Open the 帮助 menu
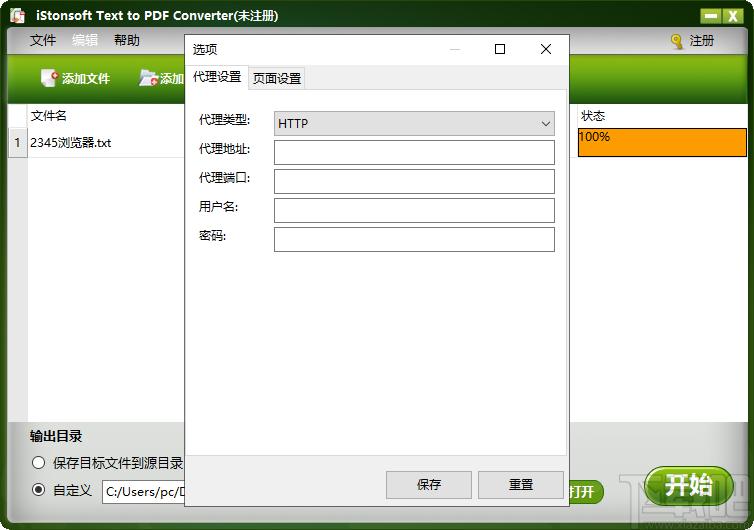 coord(127,40)
